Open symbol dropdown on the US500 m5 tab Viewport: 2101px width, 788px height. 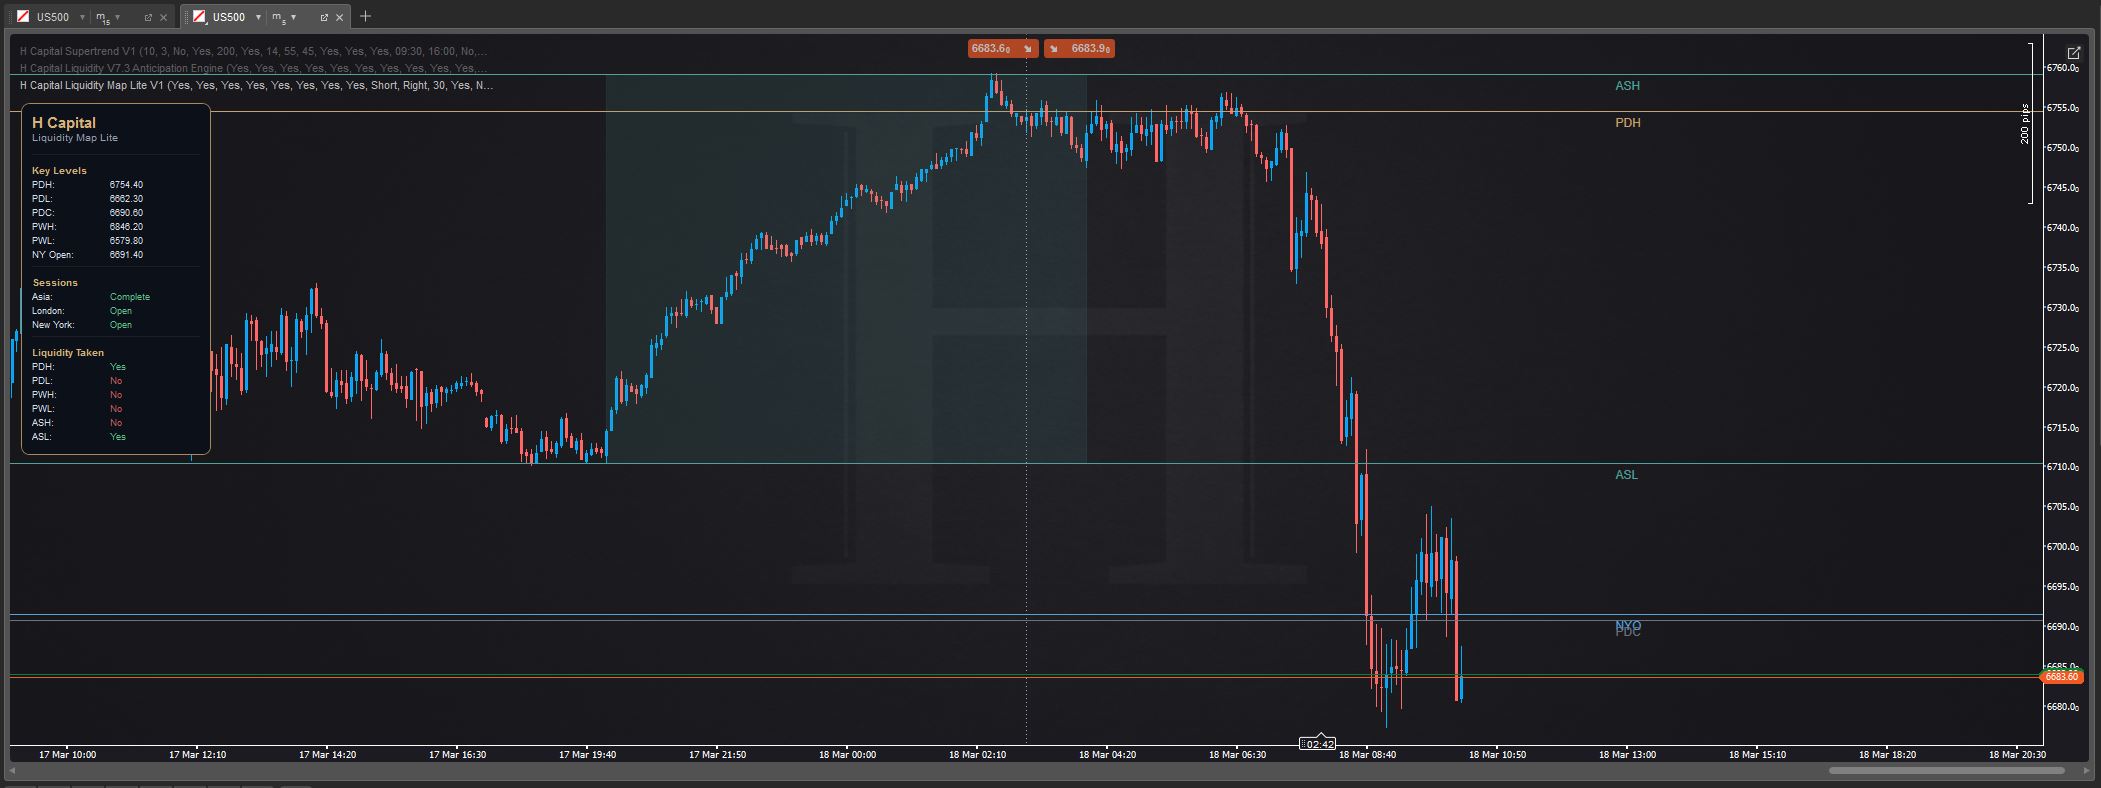coord(258,17)
